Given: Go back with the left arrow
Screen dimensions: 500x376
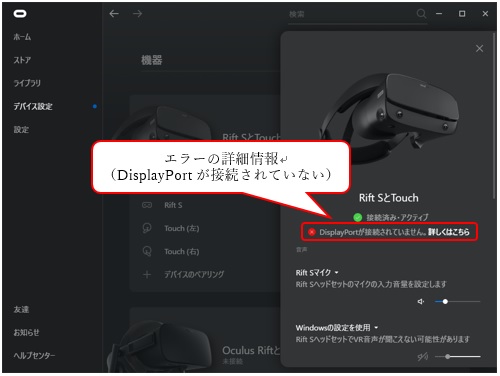Looking at the screenshot, I should (114, 14).
